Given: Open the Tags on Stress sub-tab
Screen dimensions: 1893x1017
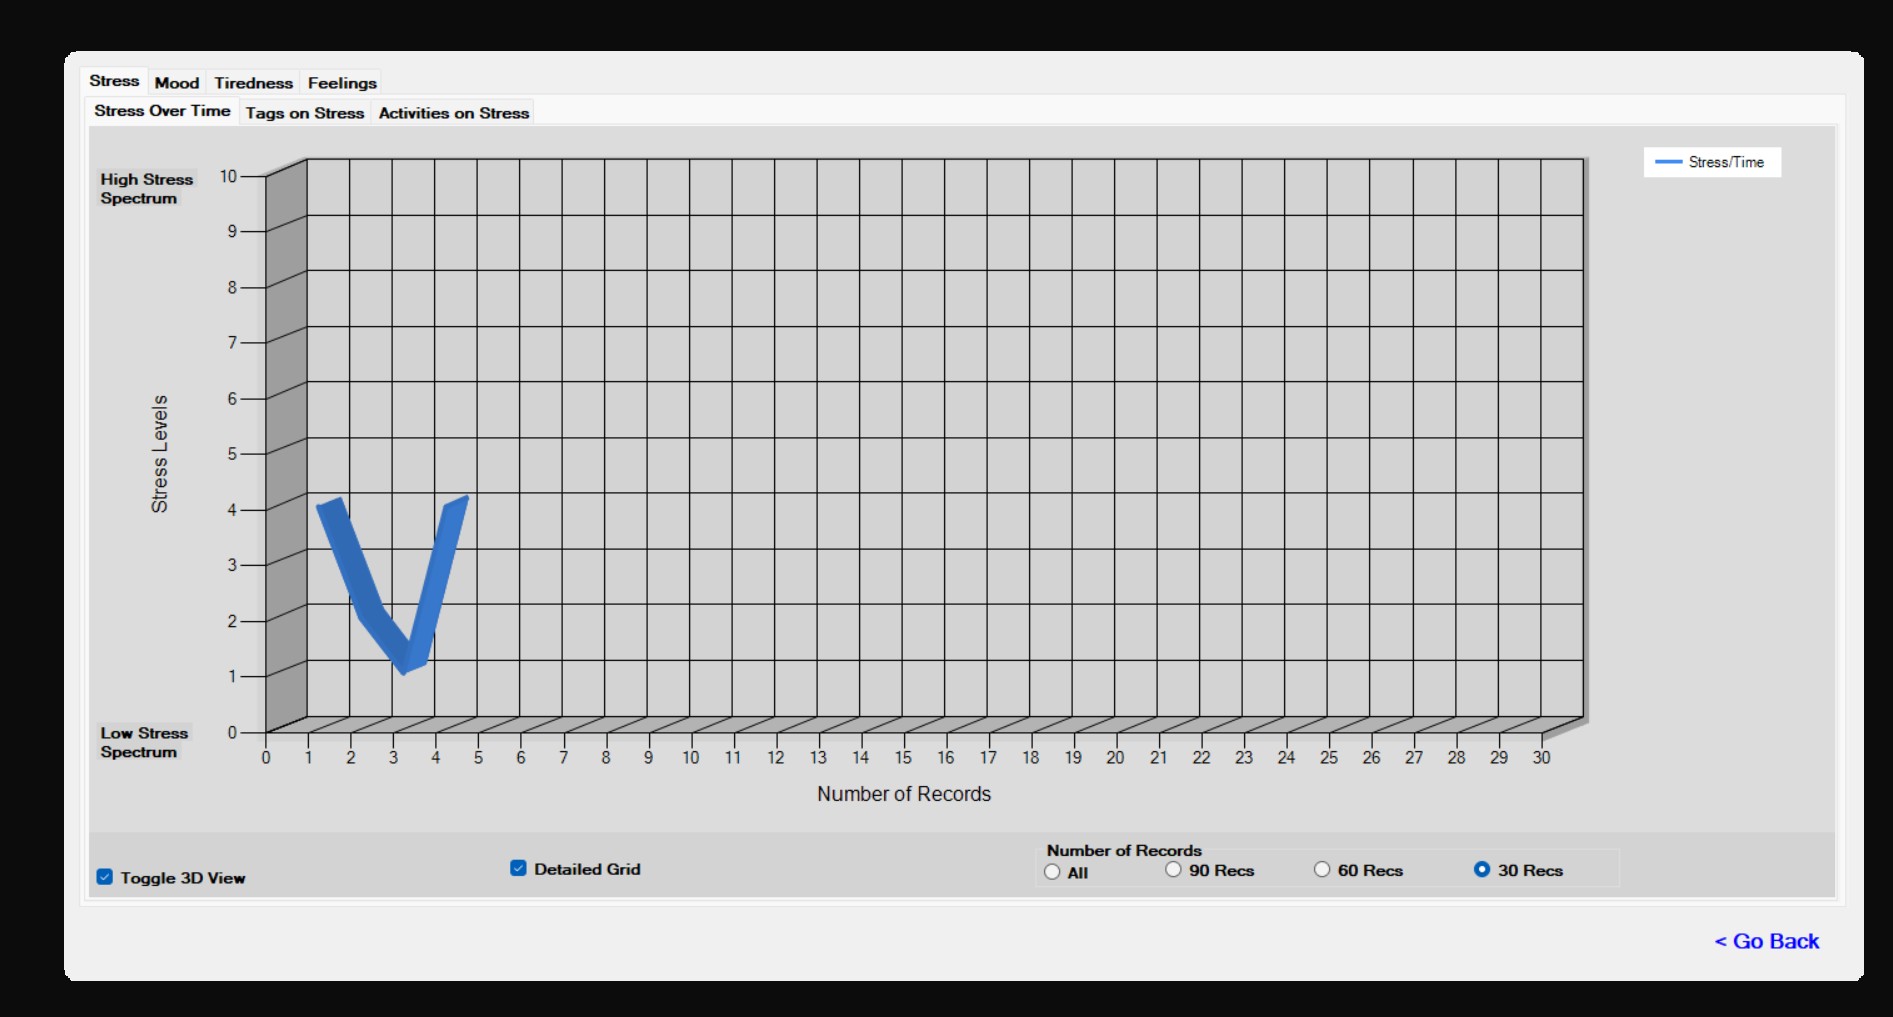Looking at the screenshot, I should (x=305, y=113).
